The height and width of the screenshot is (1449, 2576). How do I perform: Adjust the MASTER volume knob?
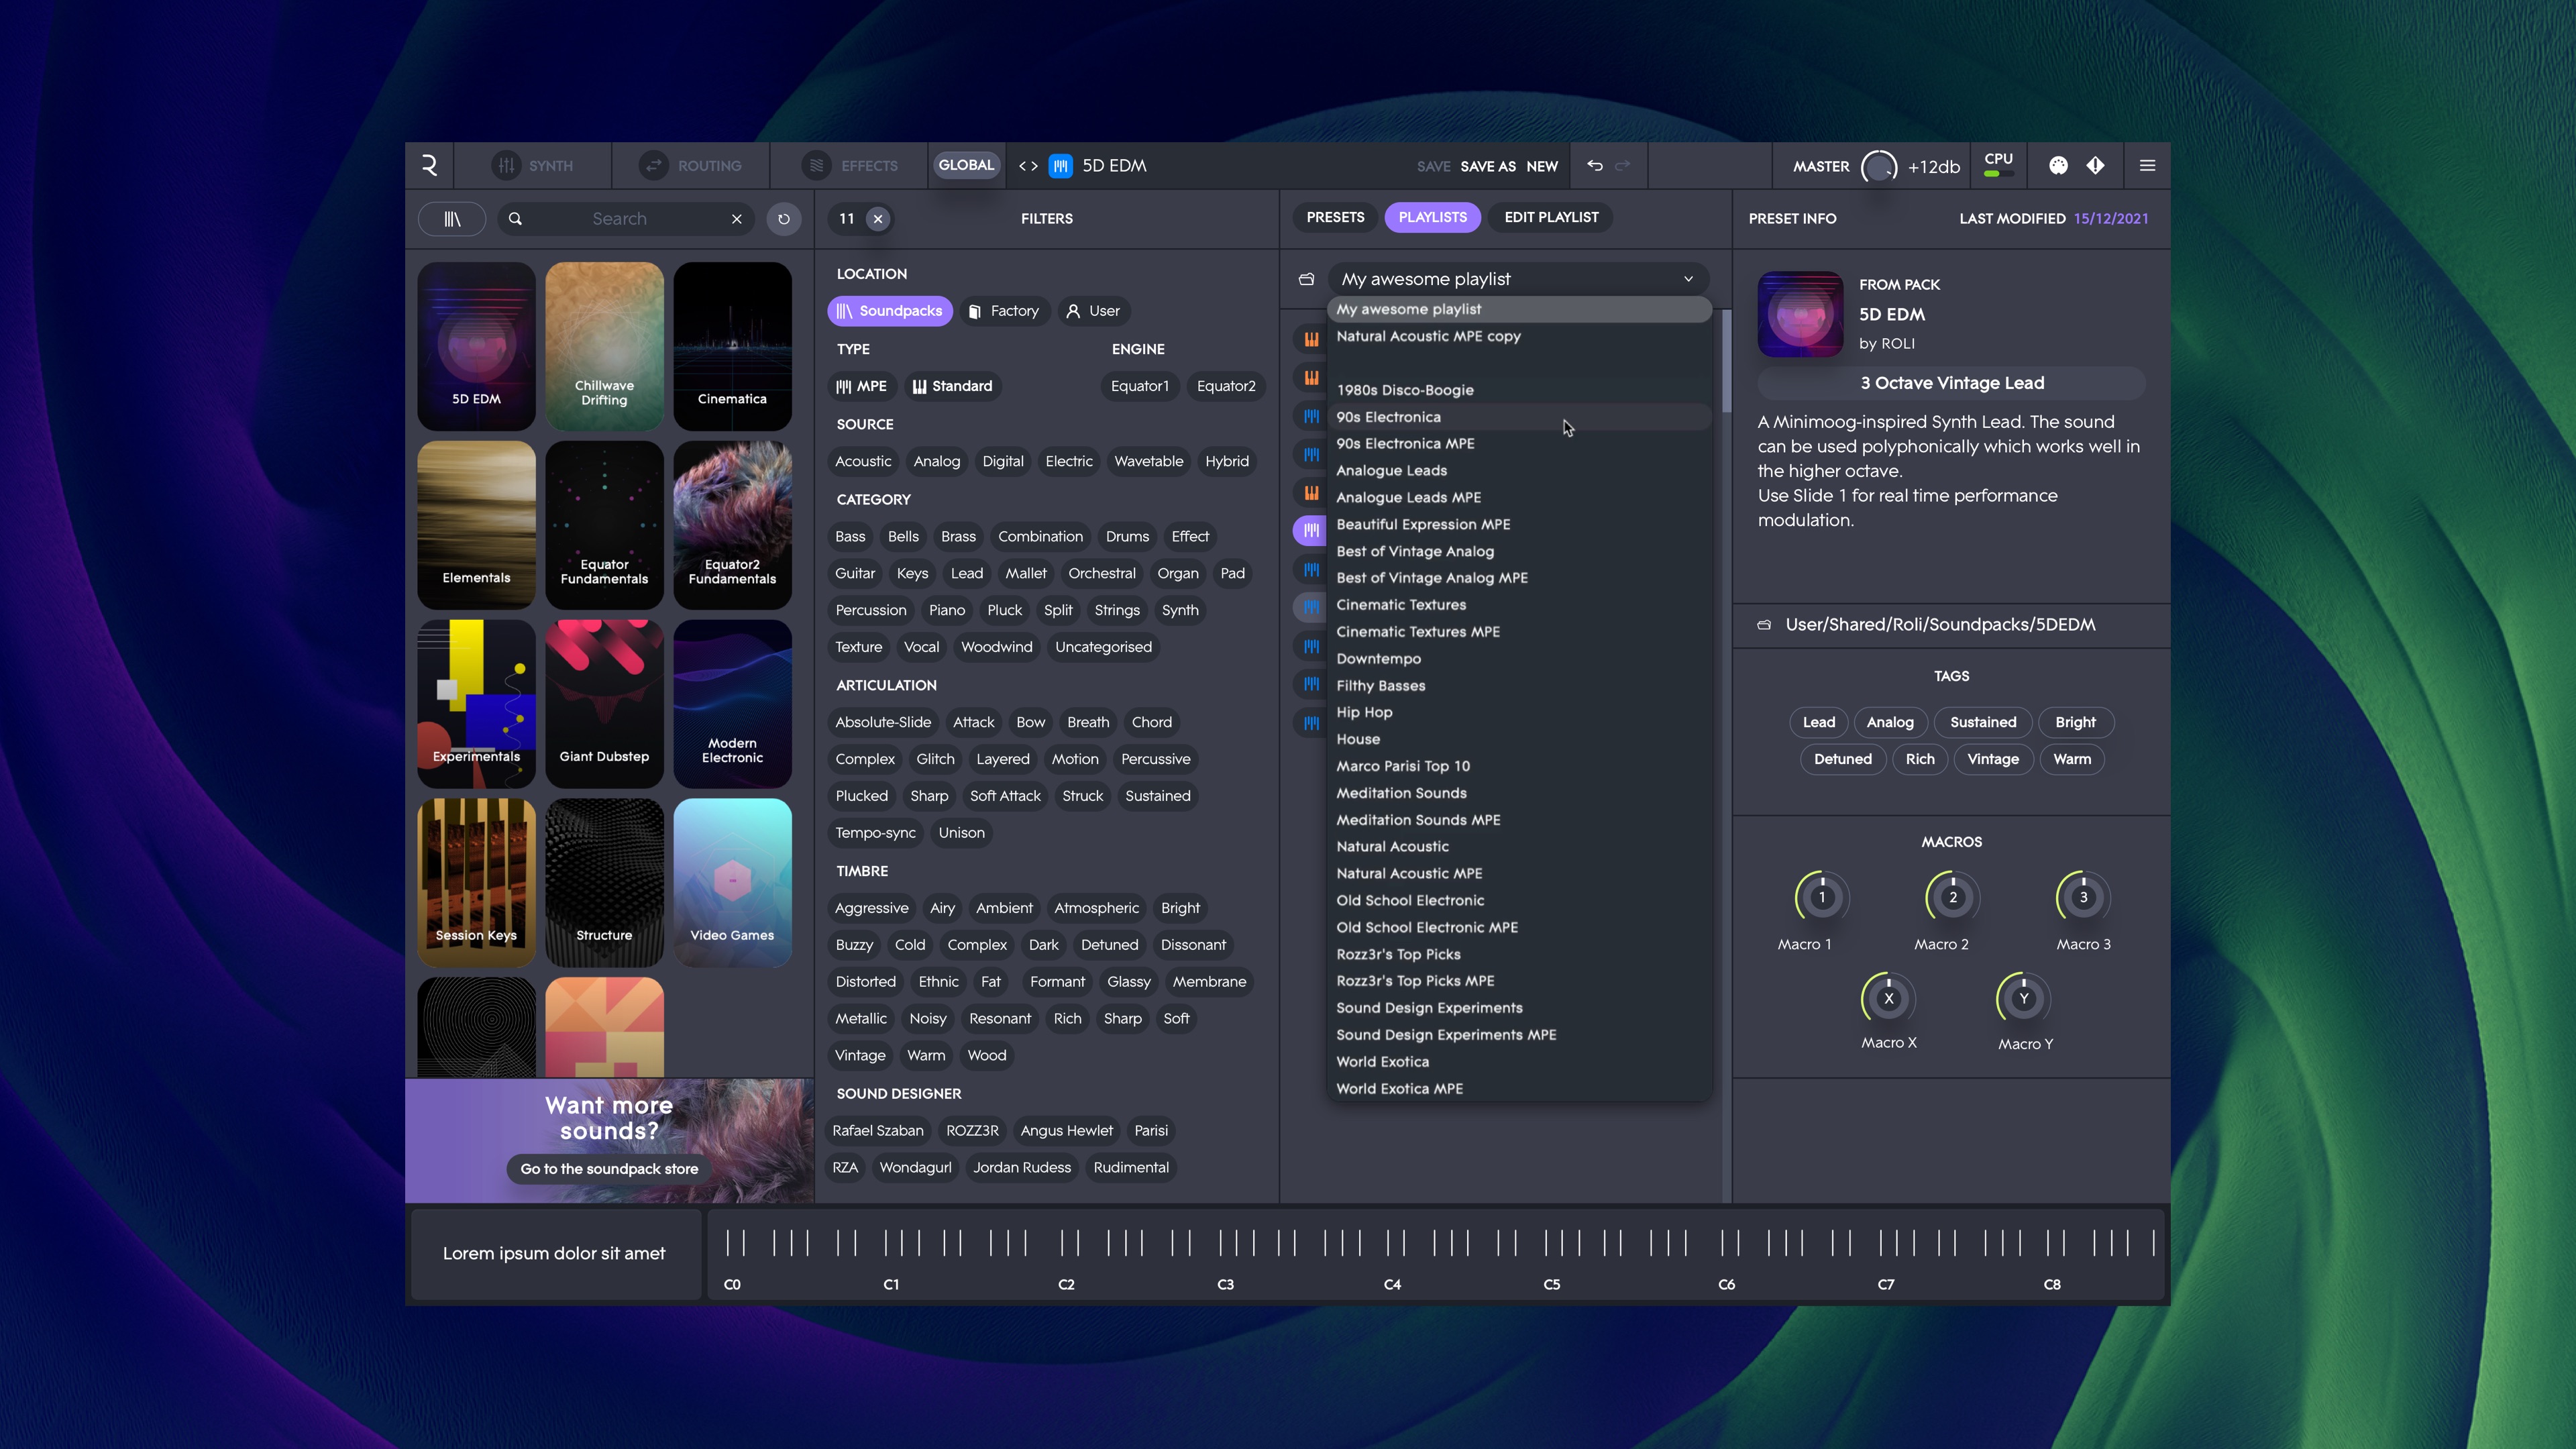(1878, 166)
